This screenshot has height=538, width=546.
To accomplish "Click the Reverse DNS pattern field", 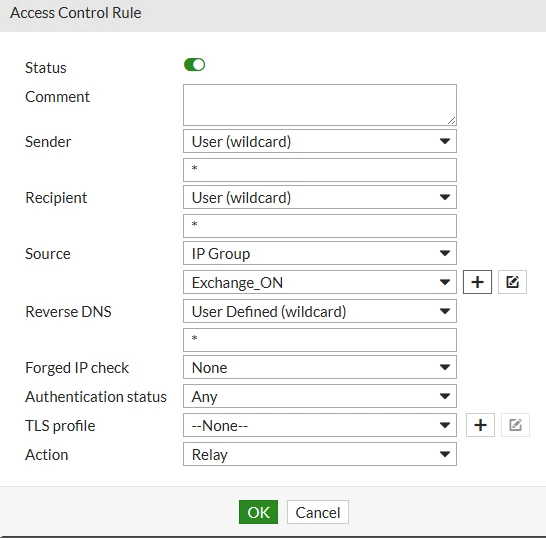I will (x=320, y=340).
